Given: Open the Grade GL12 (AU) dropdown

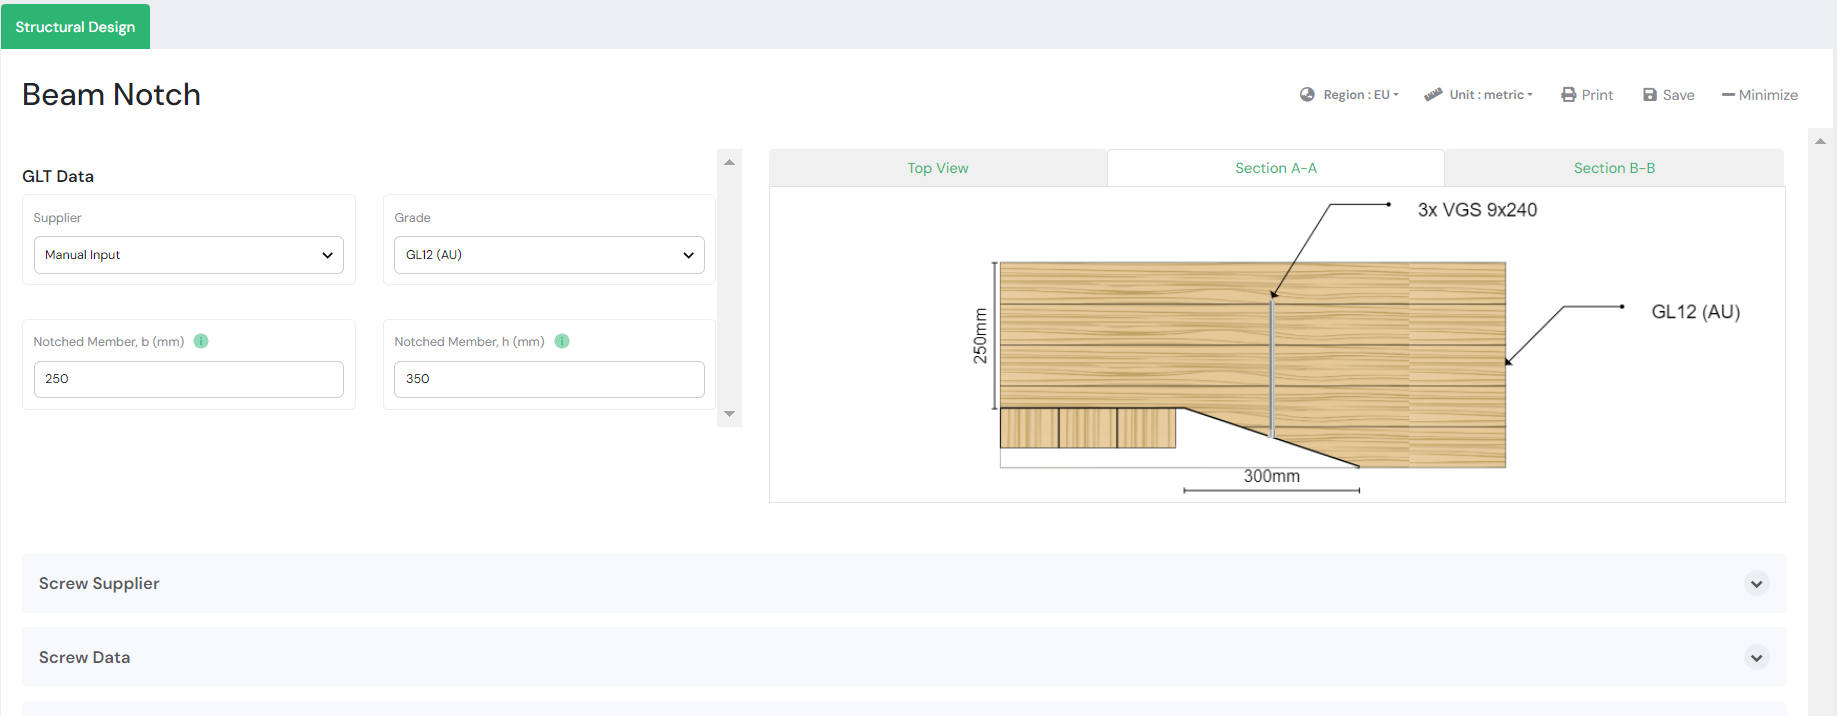Looking at the screenshot, I should pyautogui.click(x=549, y=255).
